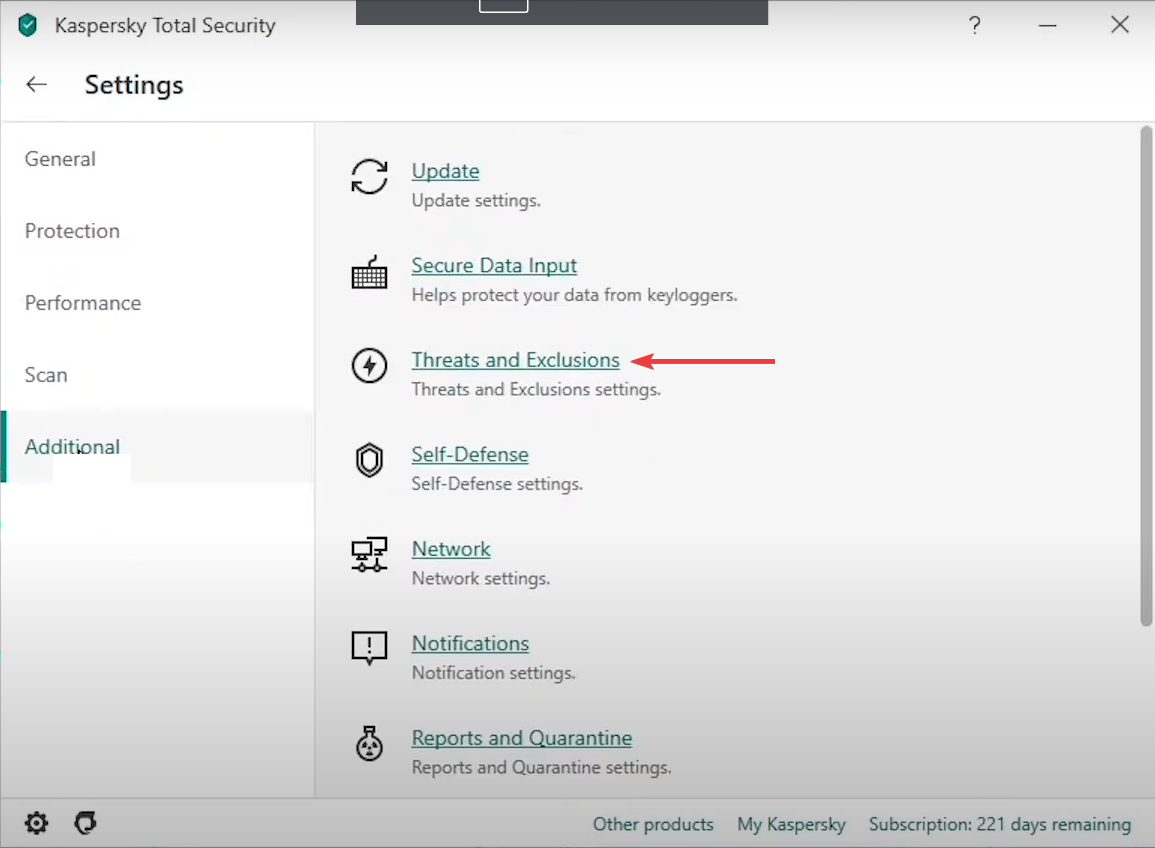Click the Kaspersky shield logo icon
Screen dimensions: 1155x848
[x=27, y=25]
